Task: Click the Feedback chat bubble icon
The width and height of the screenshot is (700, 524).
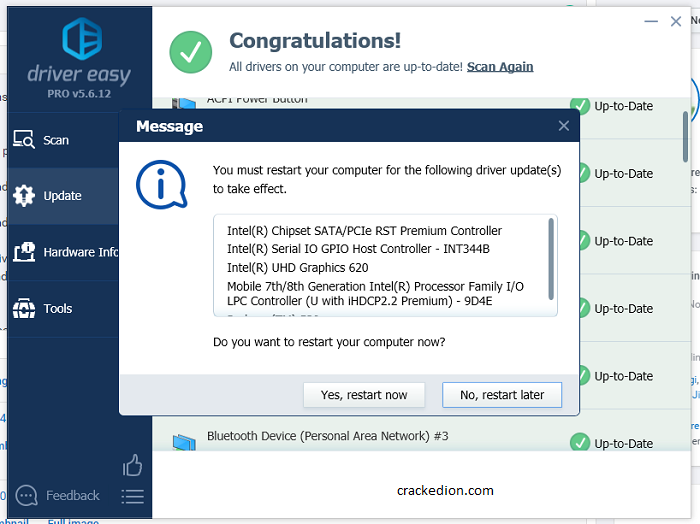Action: (x=26, y=495)
